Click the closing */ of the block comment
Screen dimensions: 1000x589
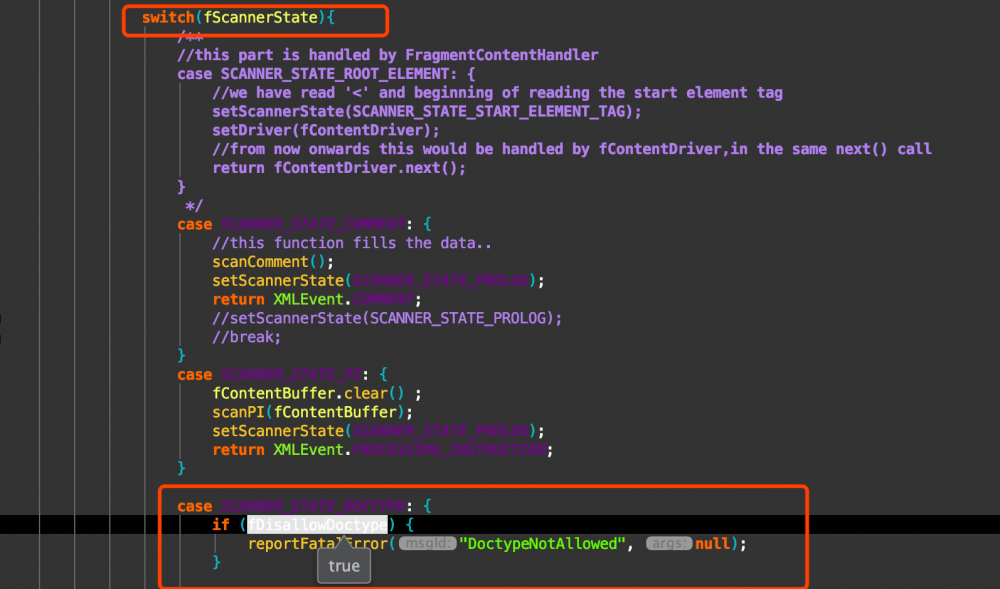click(x=194, y=205)
